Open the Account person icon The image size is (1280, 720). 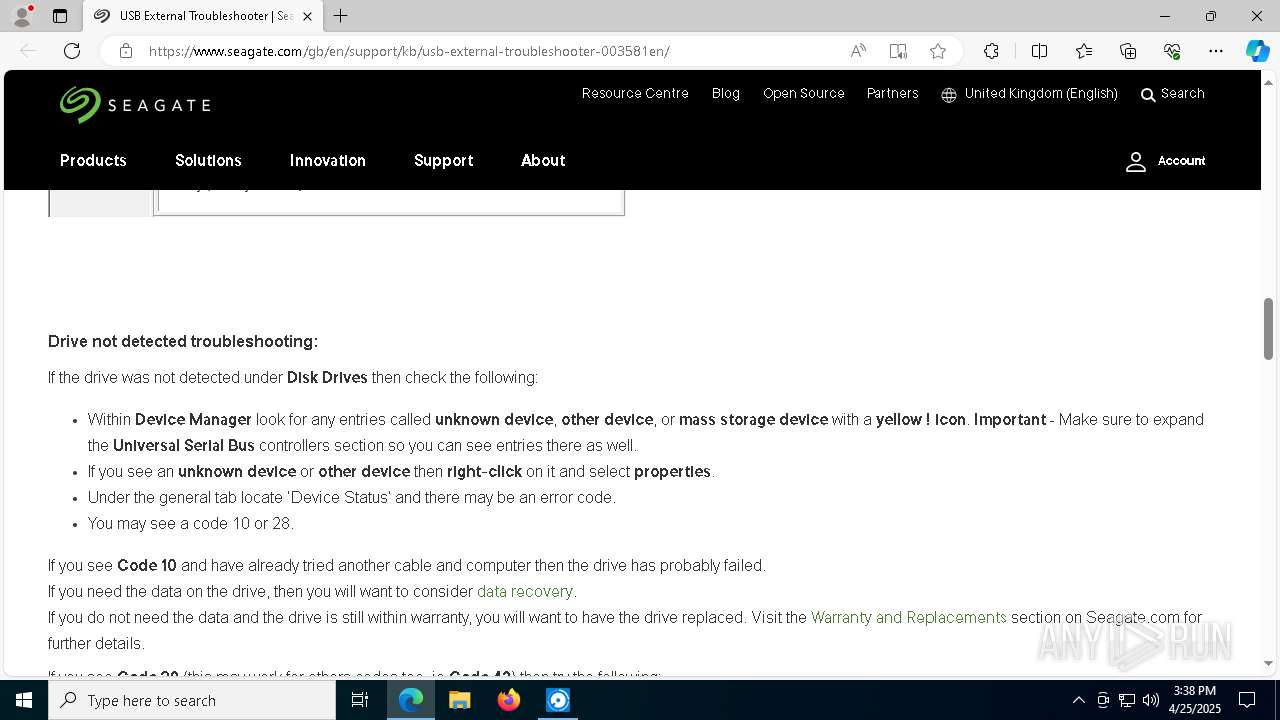[x=1136, y=161]
